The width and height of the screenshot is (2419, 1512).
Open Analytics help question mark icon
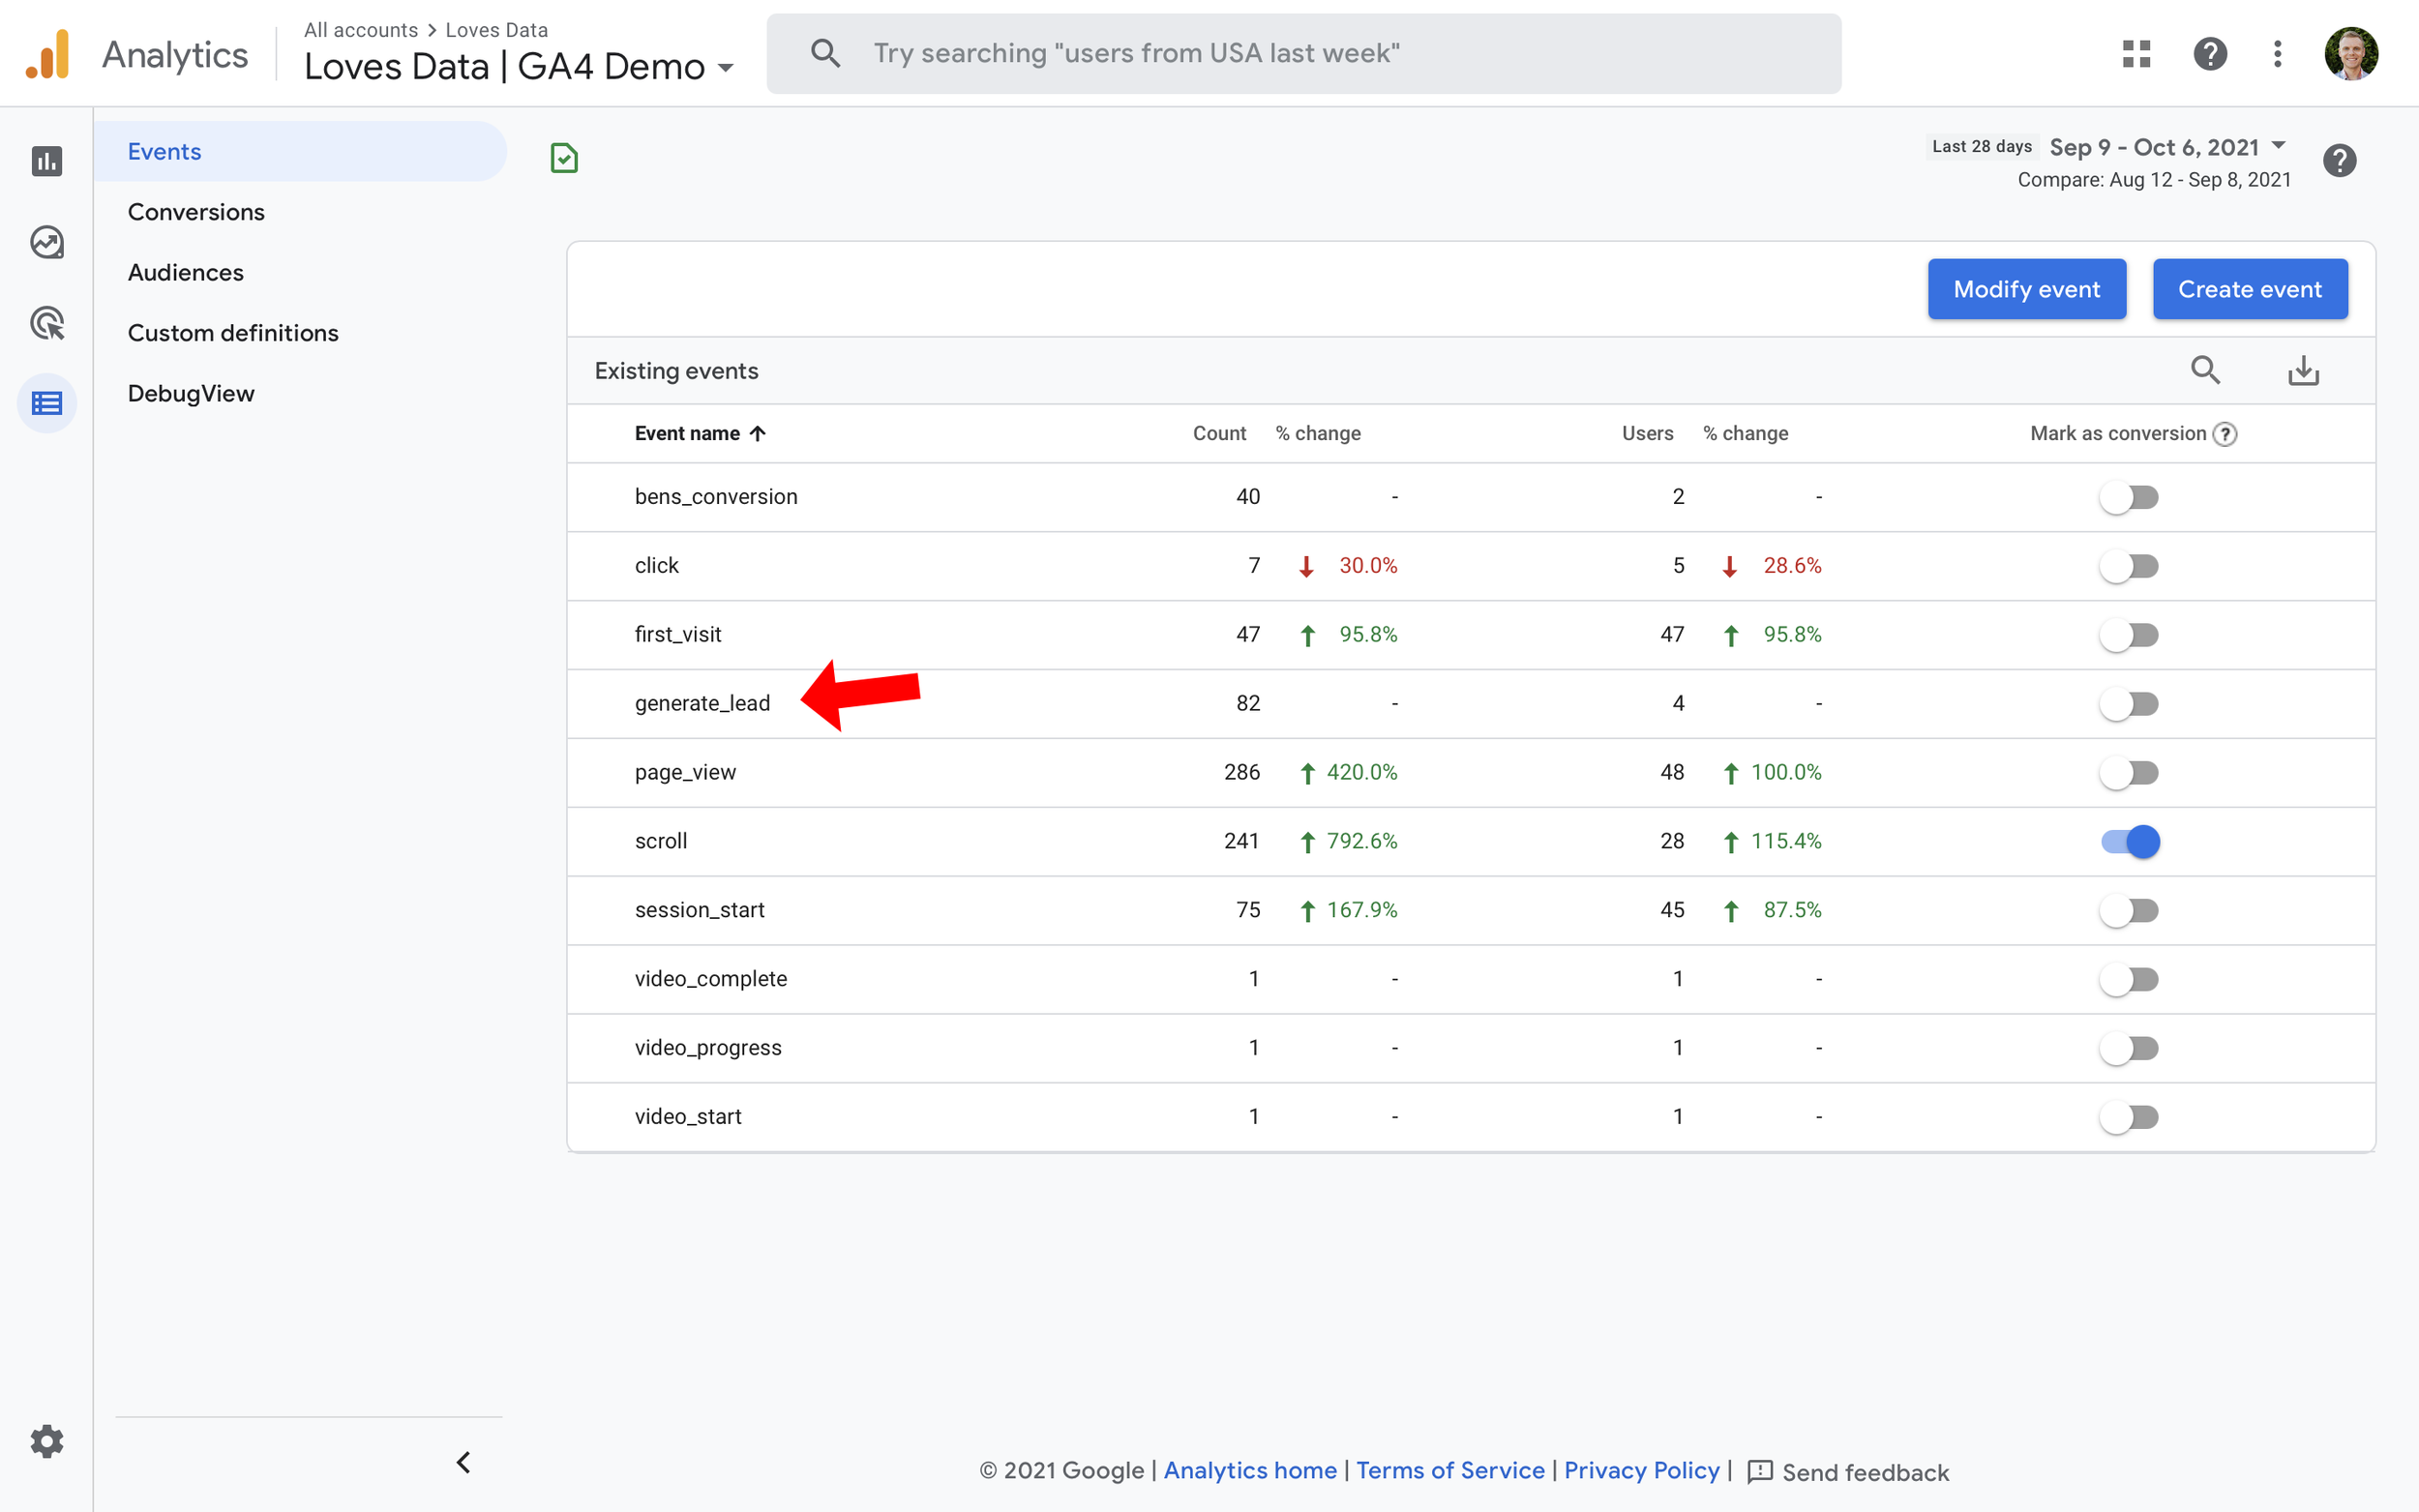[x=2210, y=53]
